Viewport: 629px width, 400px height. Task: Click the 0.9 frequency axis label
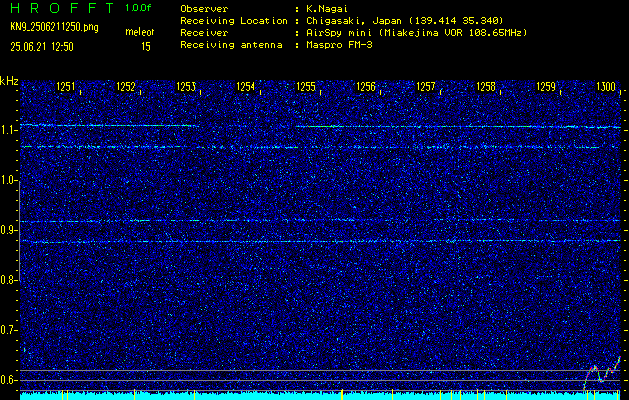pos(8,230)
